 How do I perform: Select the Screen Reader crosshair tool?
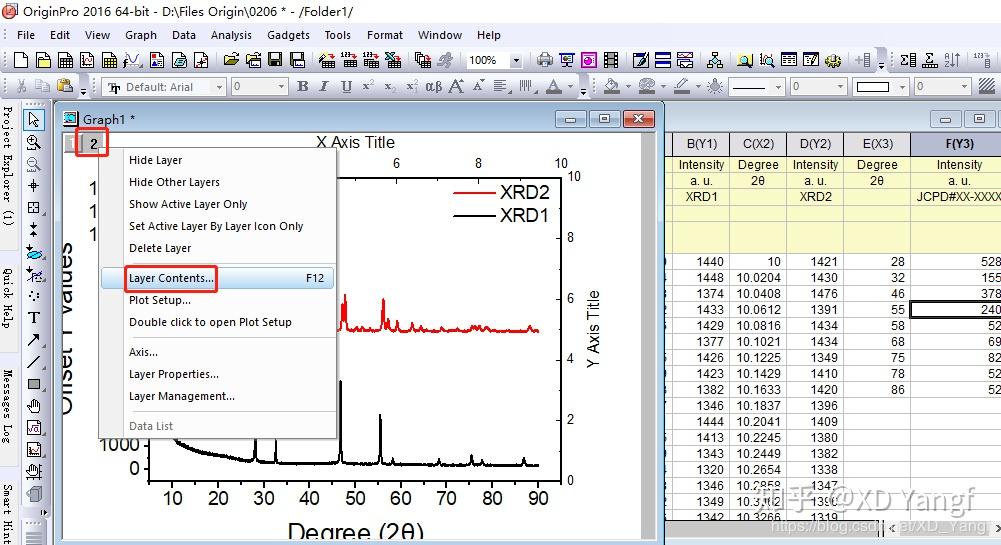(x=34, y=186)
